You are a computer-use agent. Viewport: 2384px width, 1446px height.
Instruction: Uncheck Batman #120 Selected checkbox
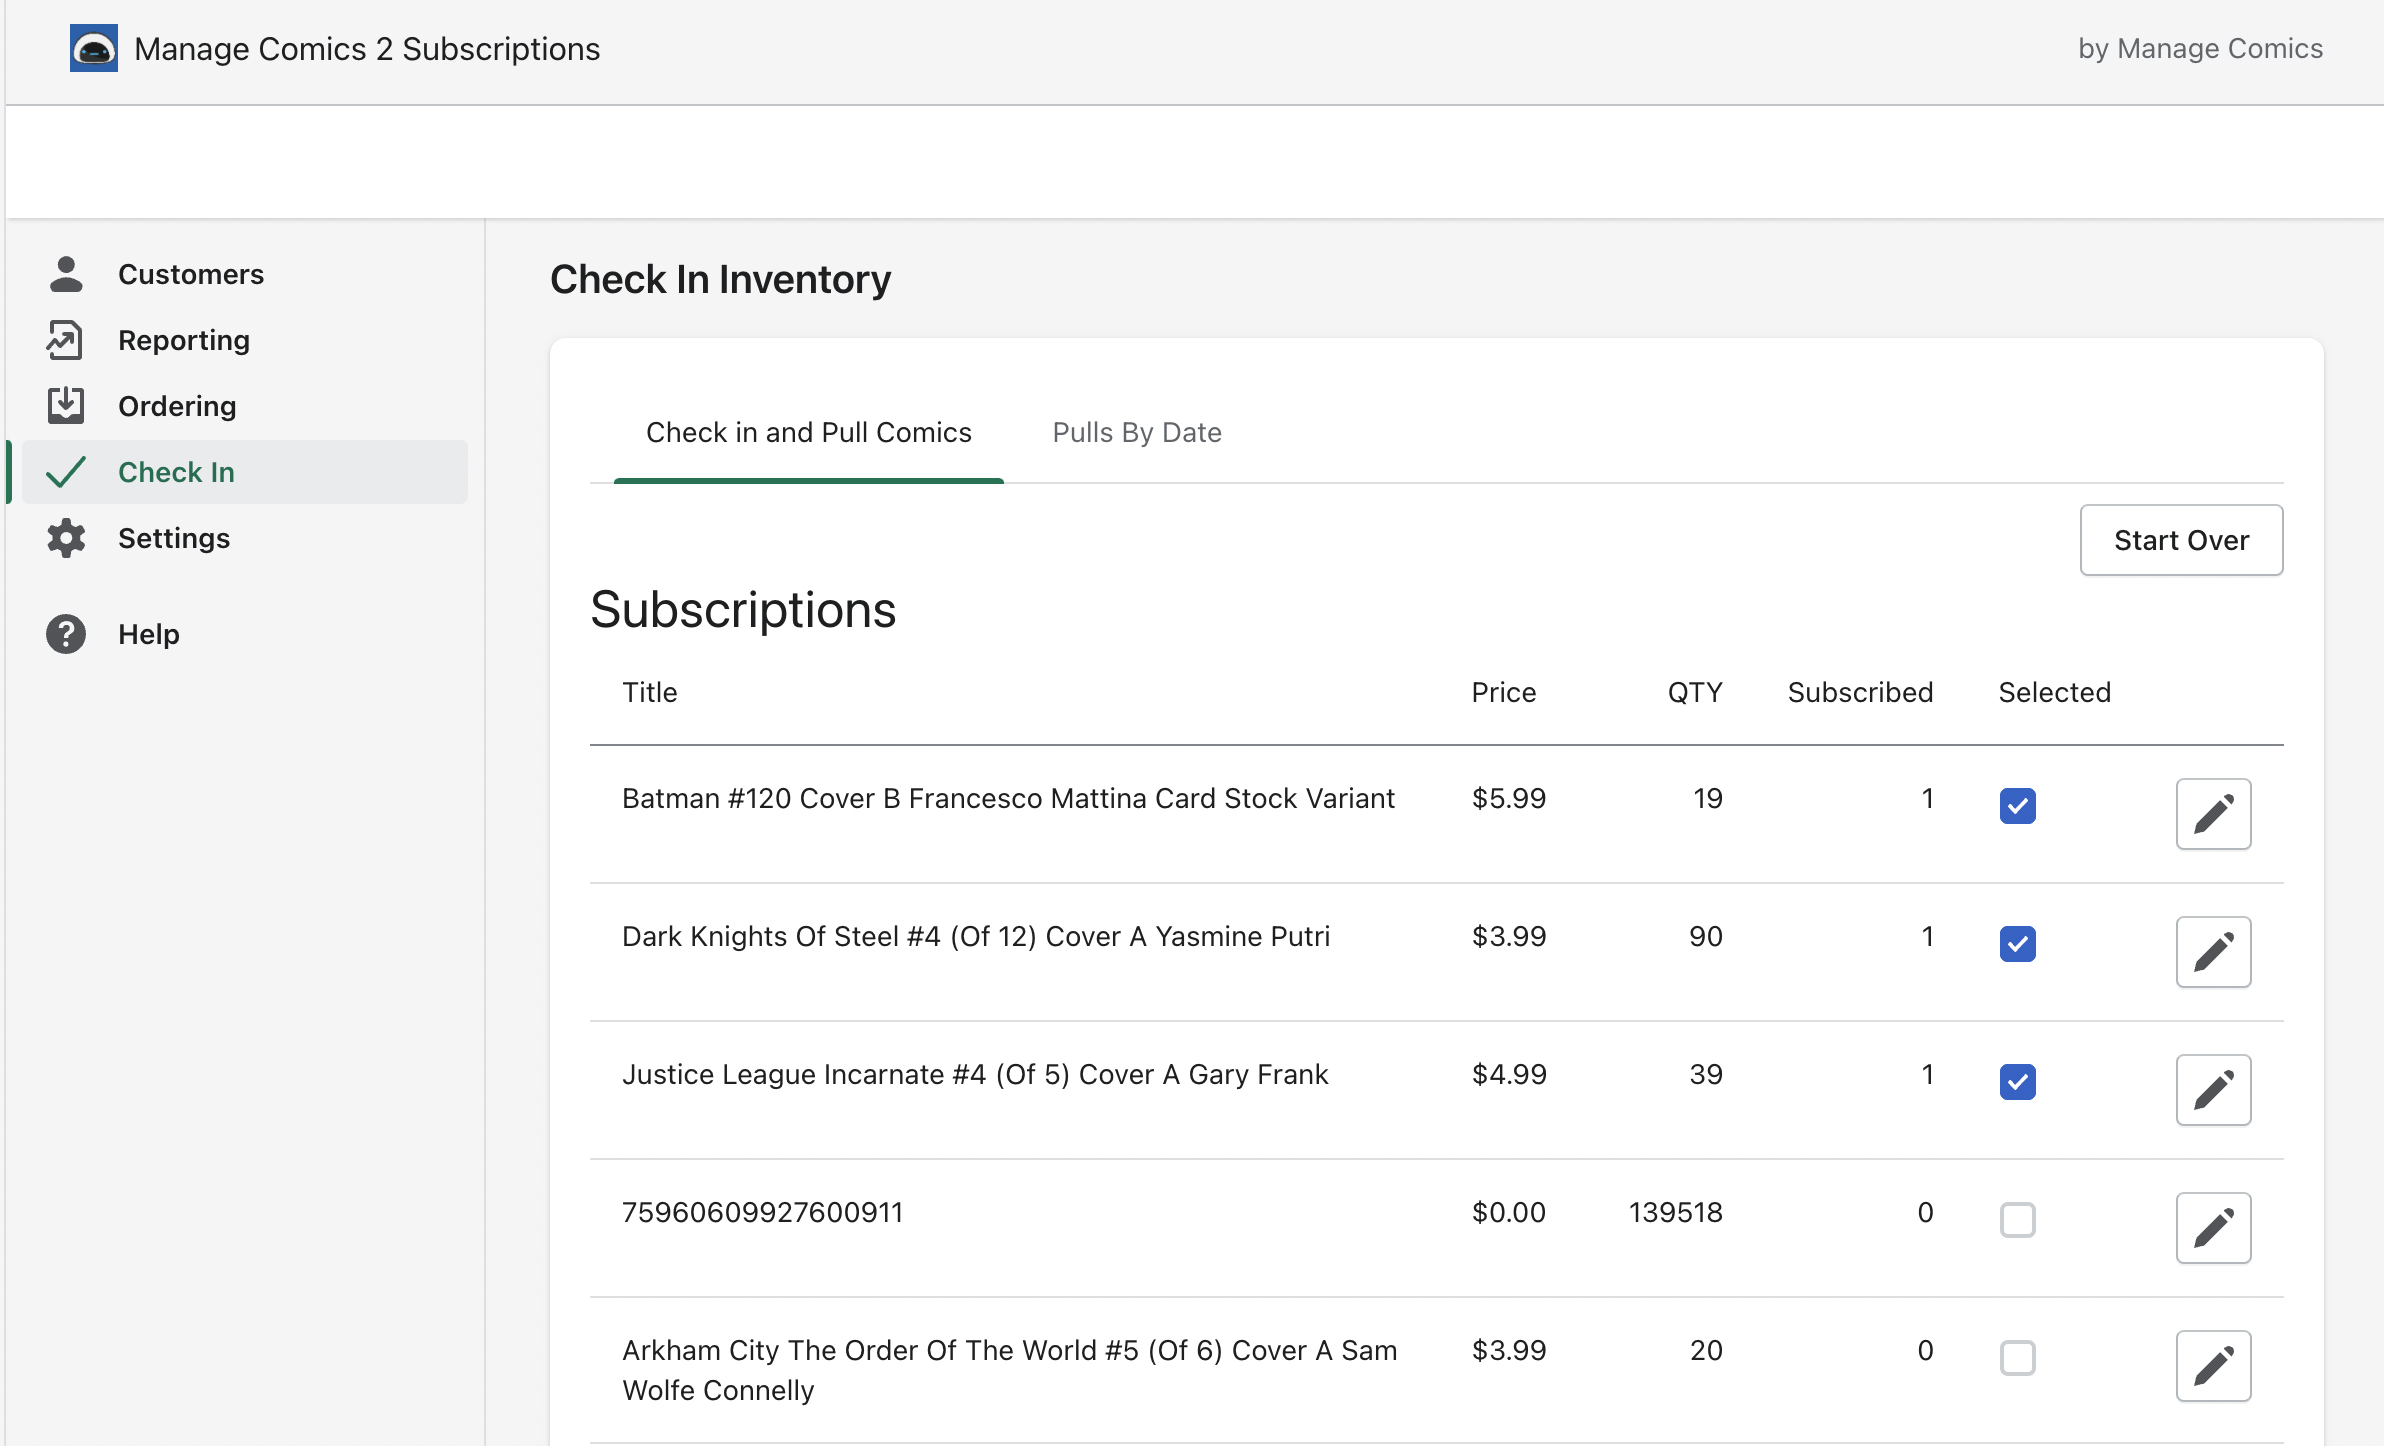click(x=2017, y=805)
